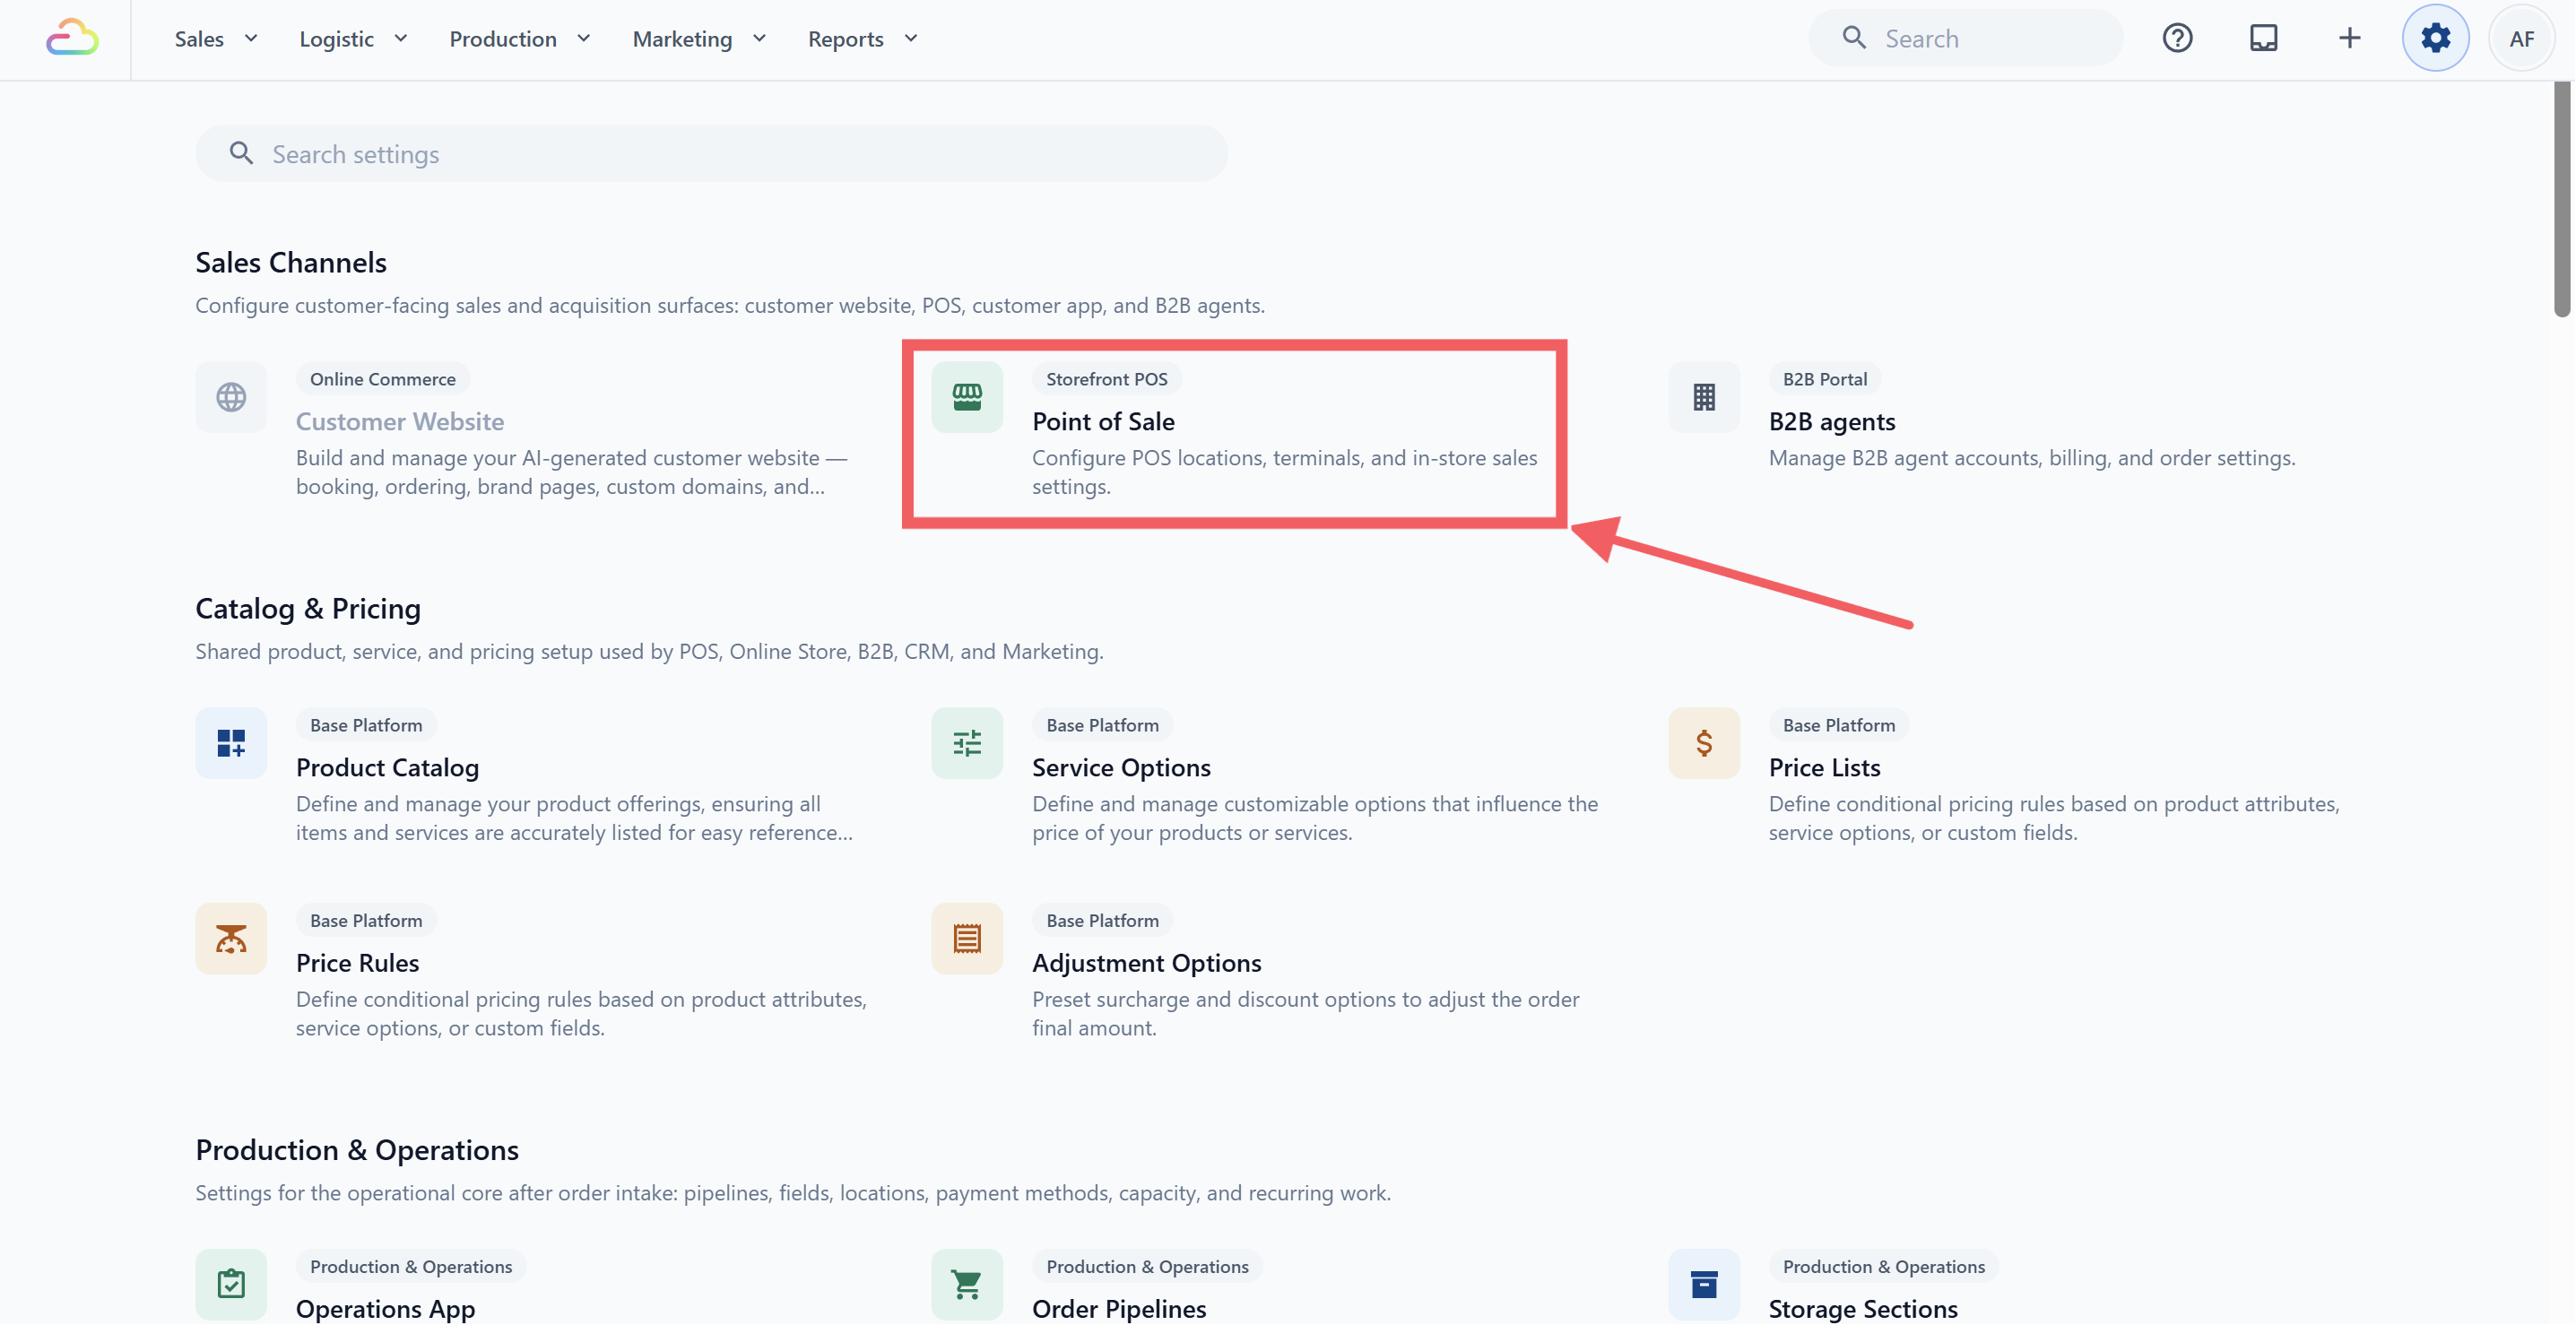
Task: Open Storage Sections settings
Action: point(1863,1308)
